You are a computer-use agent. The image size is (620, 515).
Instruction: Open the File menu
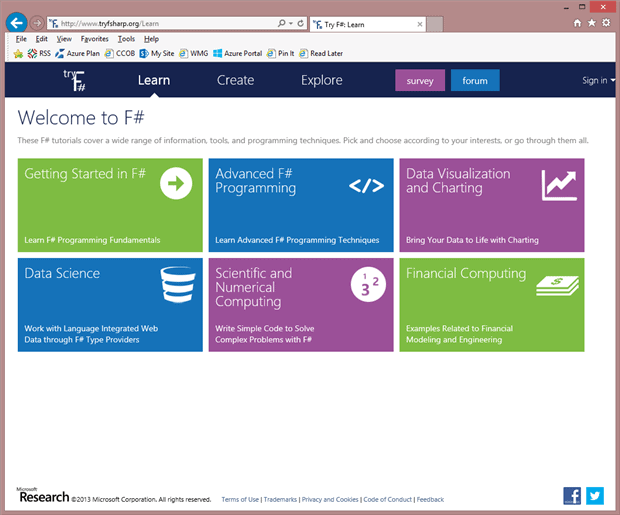pyautogui.click(x=21, y=39)
